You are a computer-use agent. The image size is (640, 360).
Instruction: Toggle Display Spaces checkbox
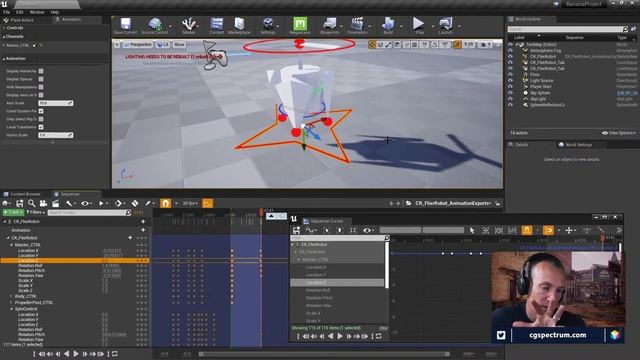pyautogui.click(x=41, y=79)
